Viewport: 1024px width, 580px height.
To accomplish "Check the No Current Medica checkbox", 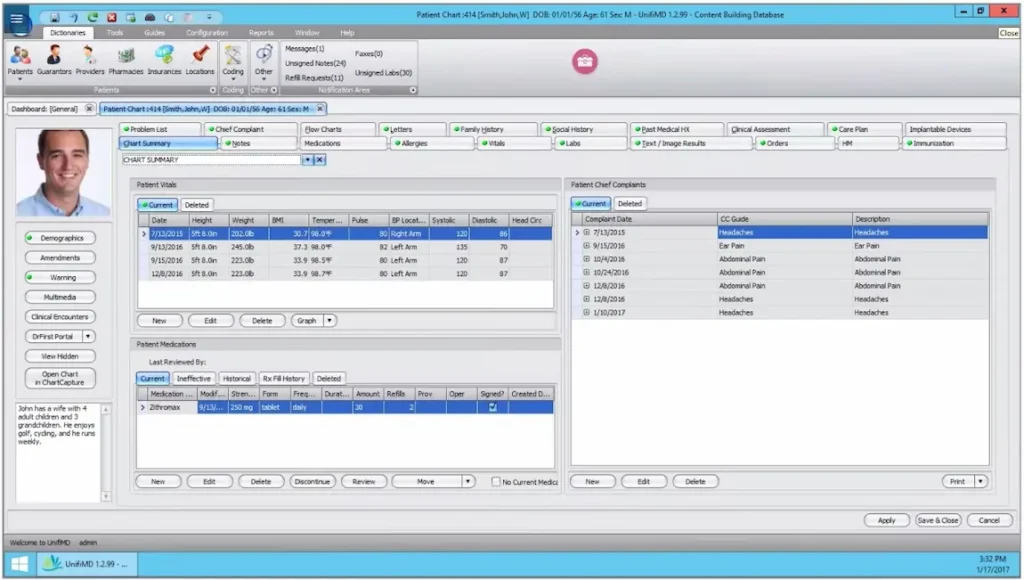I will pos(495,481).
